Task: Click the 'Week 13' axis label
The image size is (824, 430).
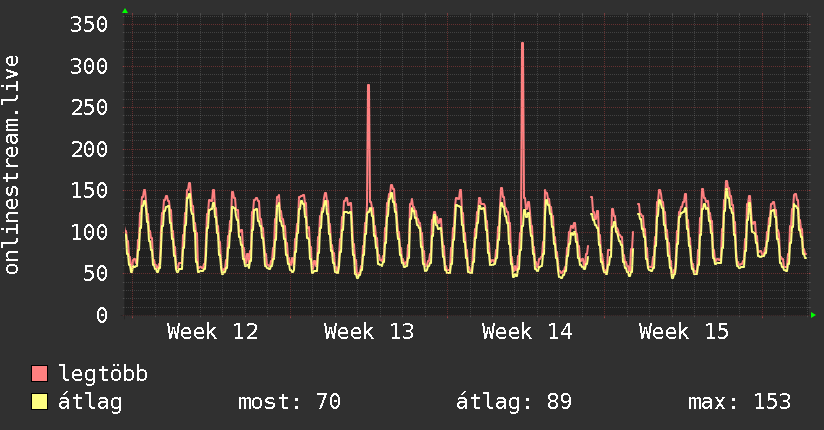Action: tap(369, 332)
